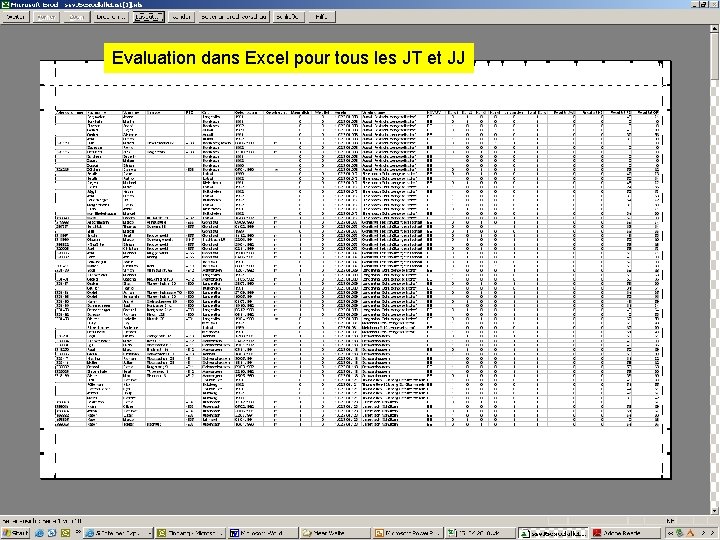Screen dimensions: 720x540
Task: Click the yellow quick launch icon
Action: click(x=65, y=533)
